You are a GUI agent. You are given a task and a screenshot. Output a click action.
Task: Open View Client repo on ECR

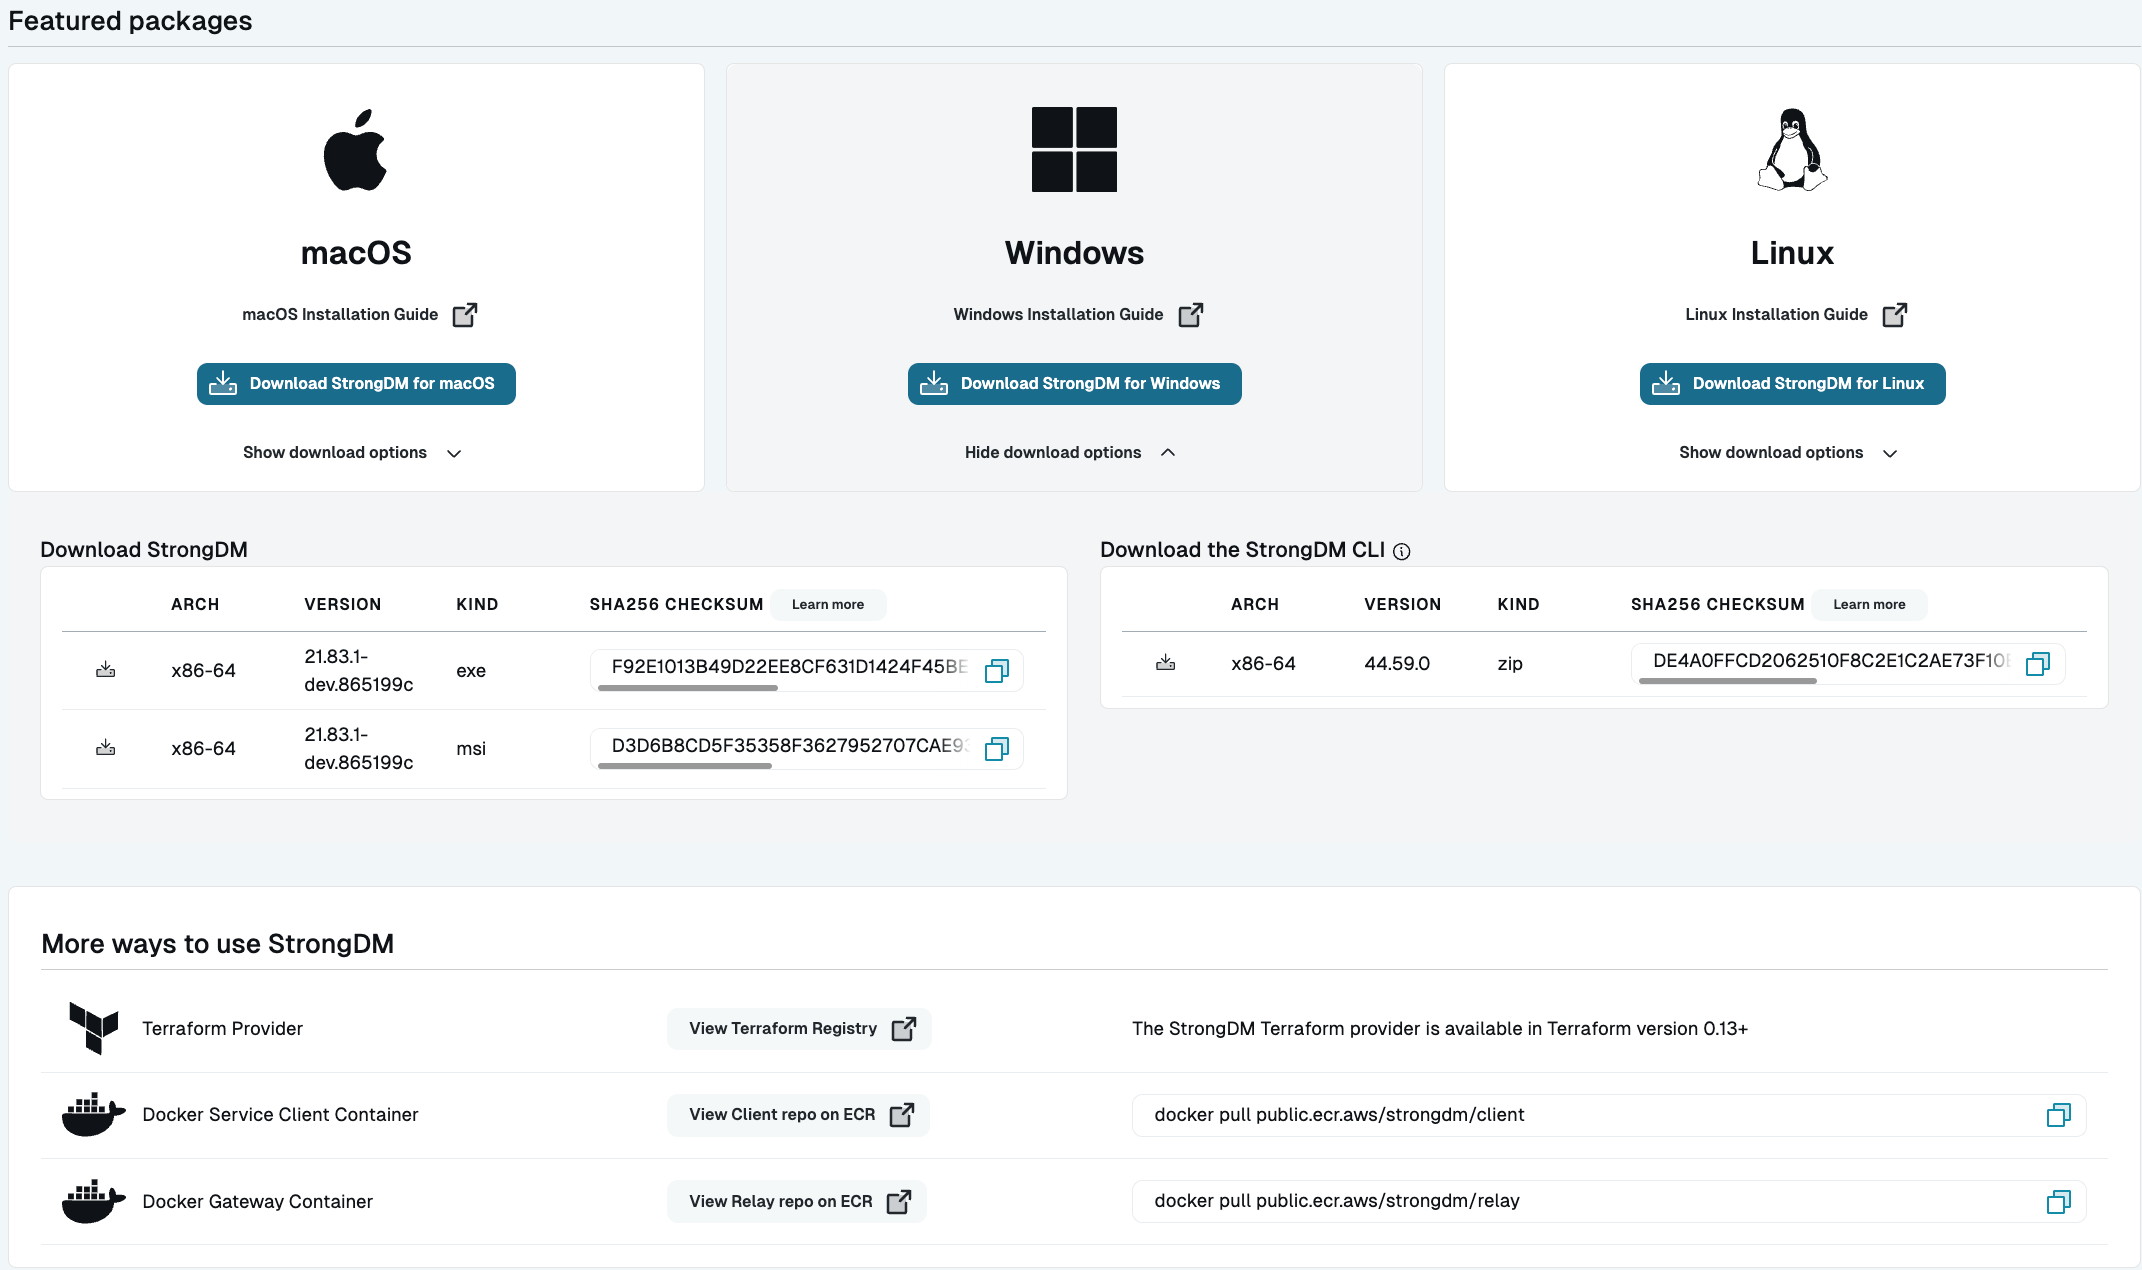pos(799,1115)
